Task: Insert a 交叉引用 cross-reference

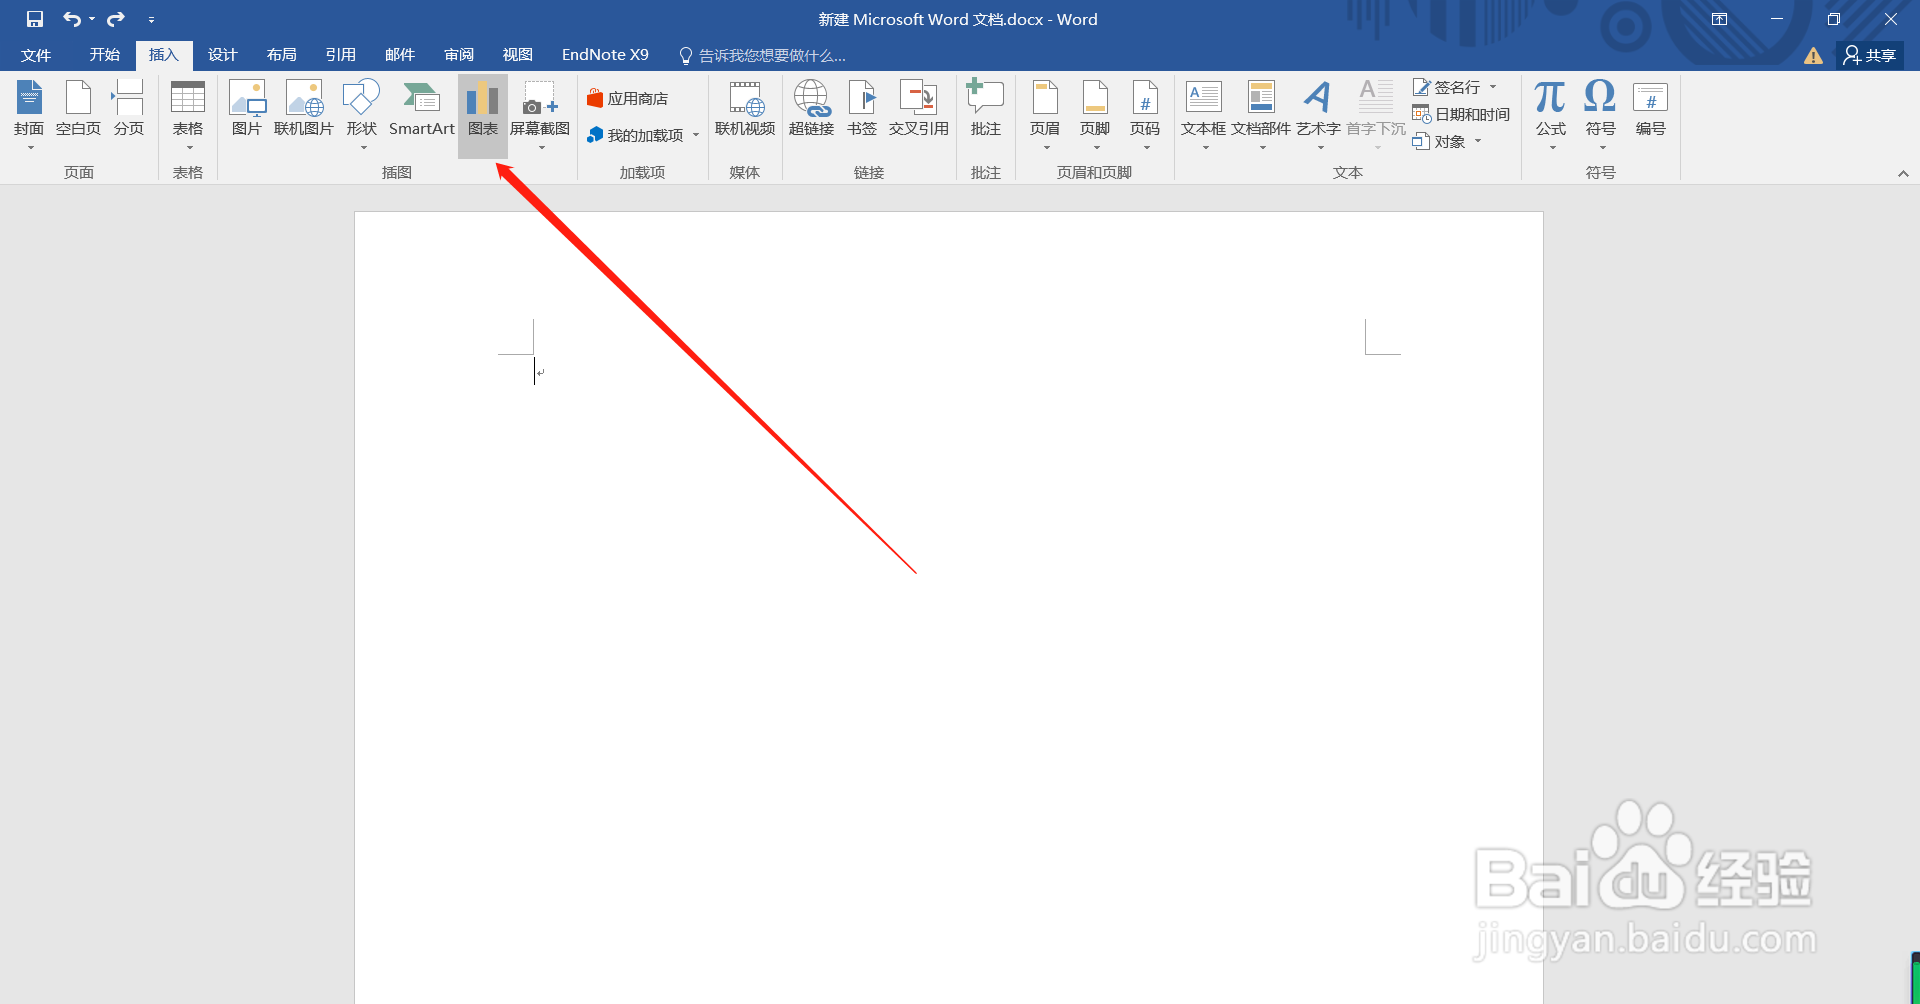Action: (919, 108)
